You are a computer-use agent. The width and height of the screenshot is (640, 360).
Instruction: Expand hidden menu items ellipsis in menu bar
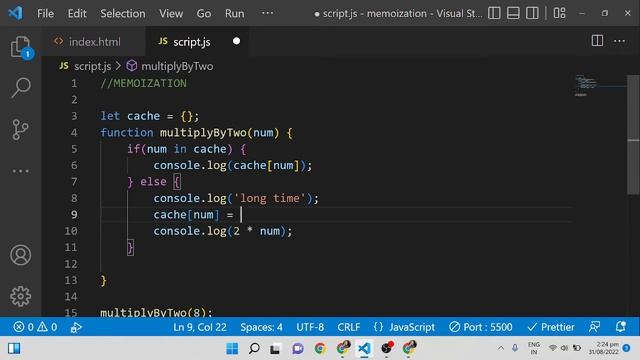coord(267,13)
